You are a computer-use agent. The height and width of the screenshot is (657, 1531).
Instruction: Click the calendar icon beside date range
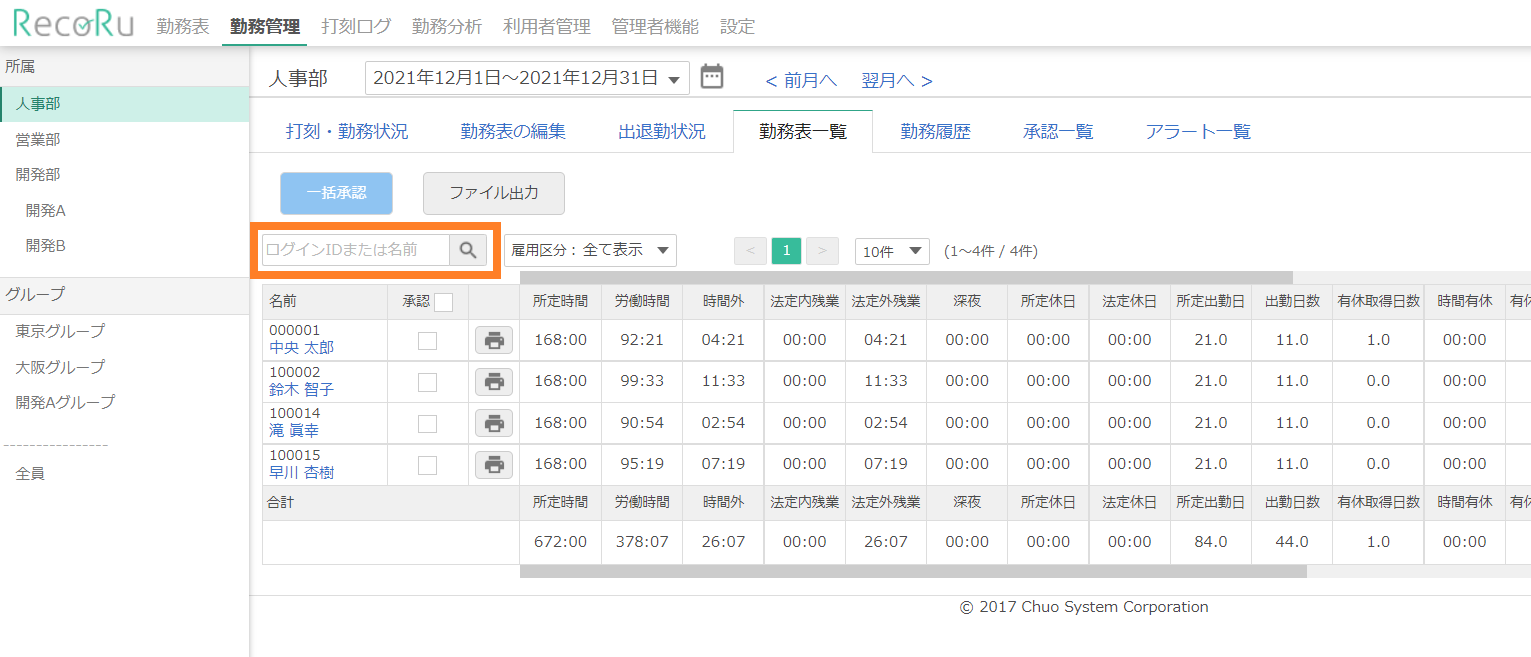(x=711, y=77)
